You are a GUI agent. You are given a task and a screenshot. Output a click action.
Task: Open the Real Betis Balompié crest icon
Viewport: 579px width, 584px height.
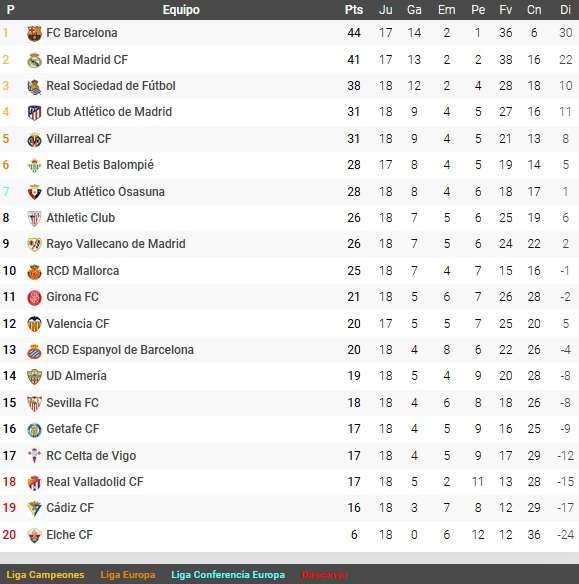(x=34, y=166)
